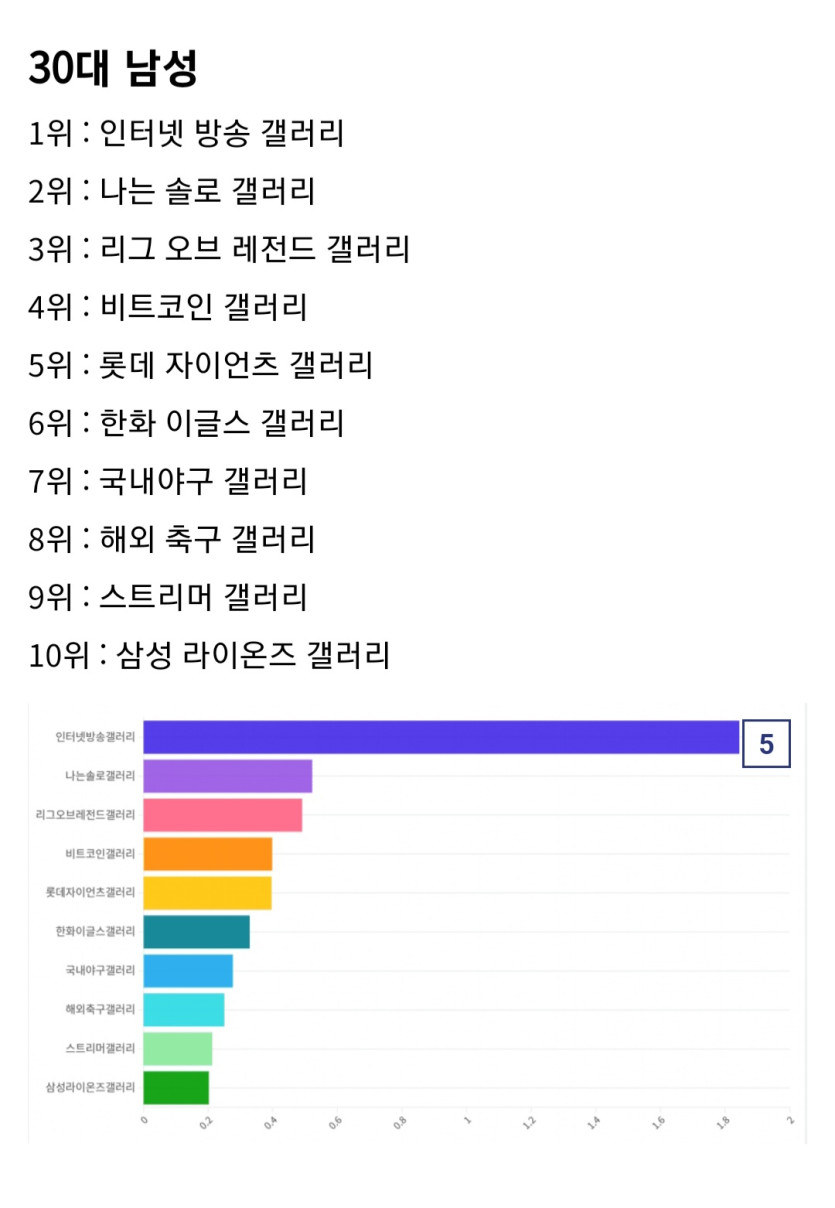This screenshot has width=835, height=1208.
Task: Click the teal 한화이글스갤러리 bar
Action: [x=197, y=932]
